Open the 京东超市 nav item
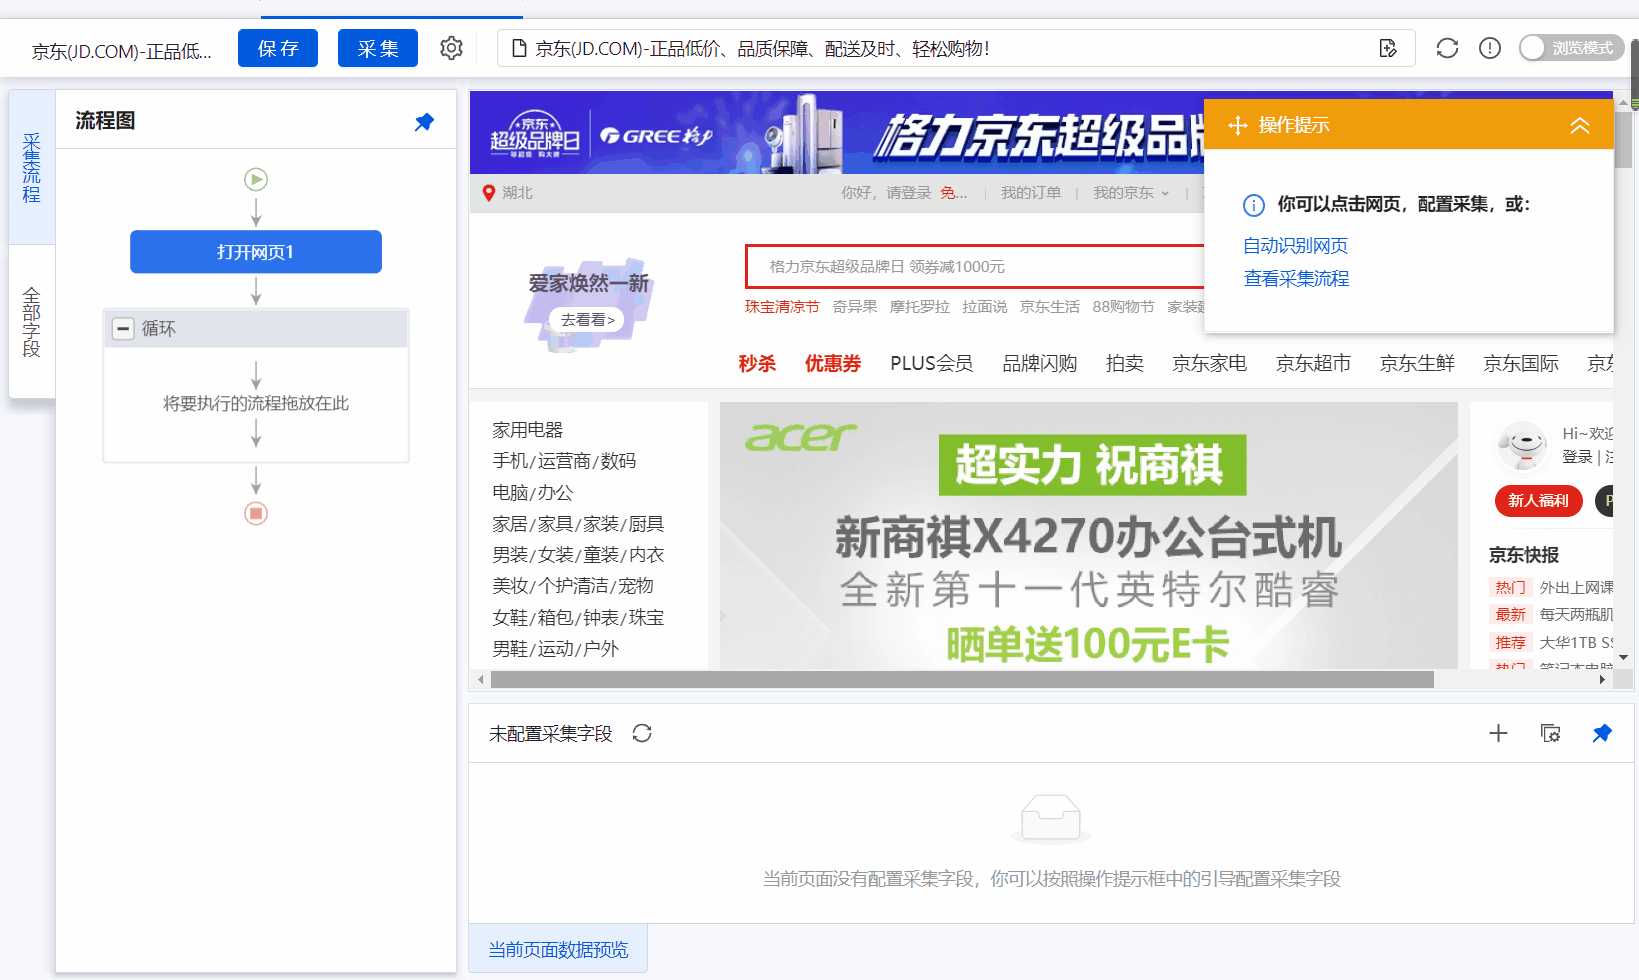1639x980 pixels. click(1313, 364)
